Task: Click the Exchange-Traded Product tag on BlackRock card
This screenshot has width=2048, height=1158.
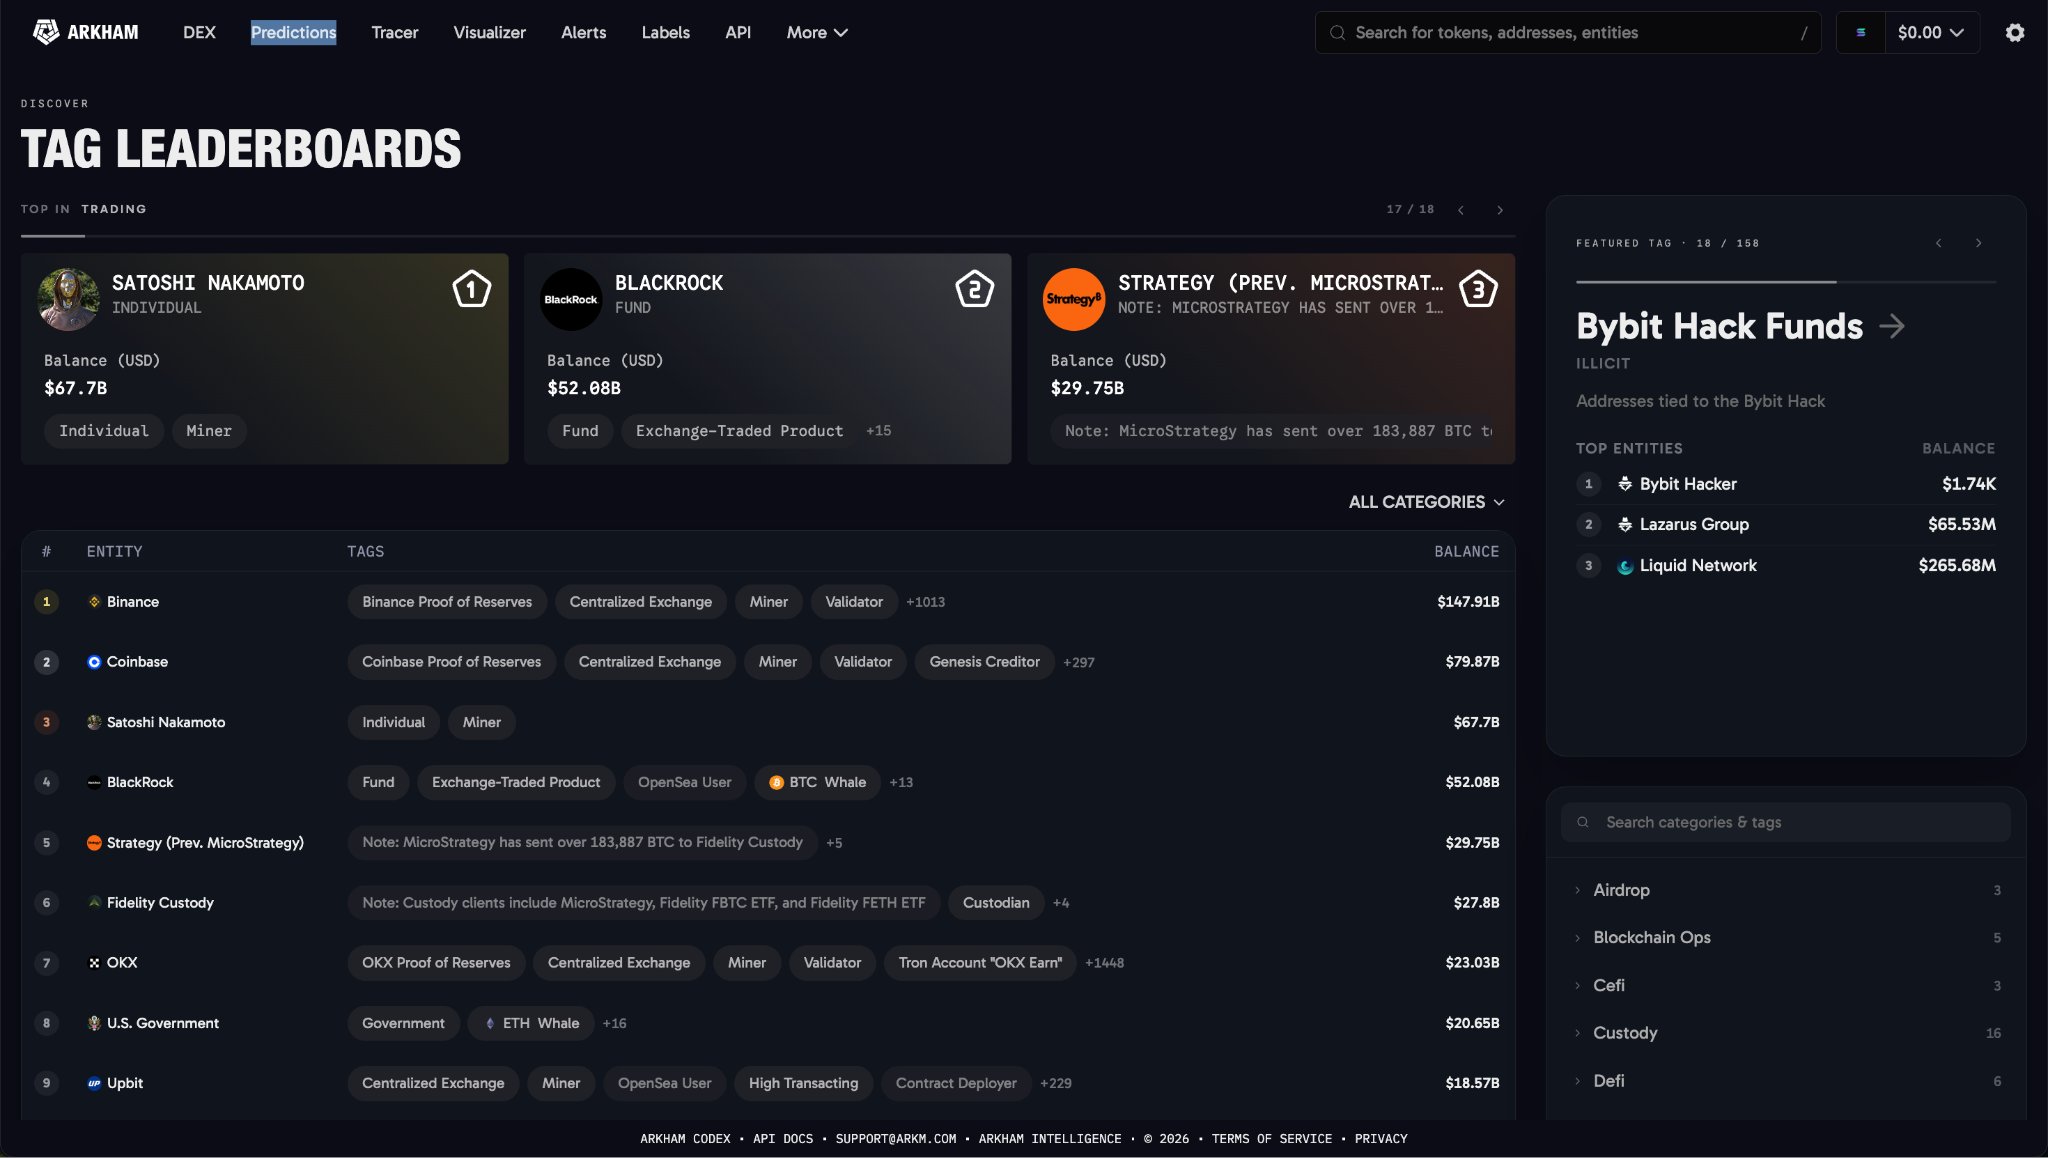Action: [x=739, y=431]
